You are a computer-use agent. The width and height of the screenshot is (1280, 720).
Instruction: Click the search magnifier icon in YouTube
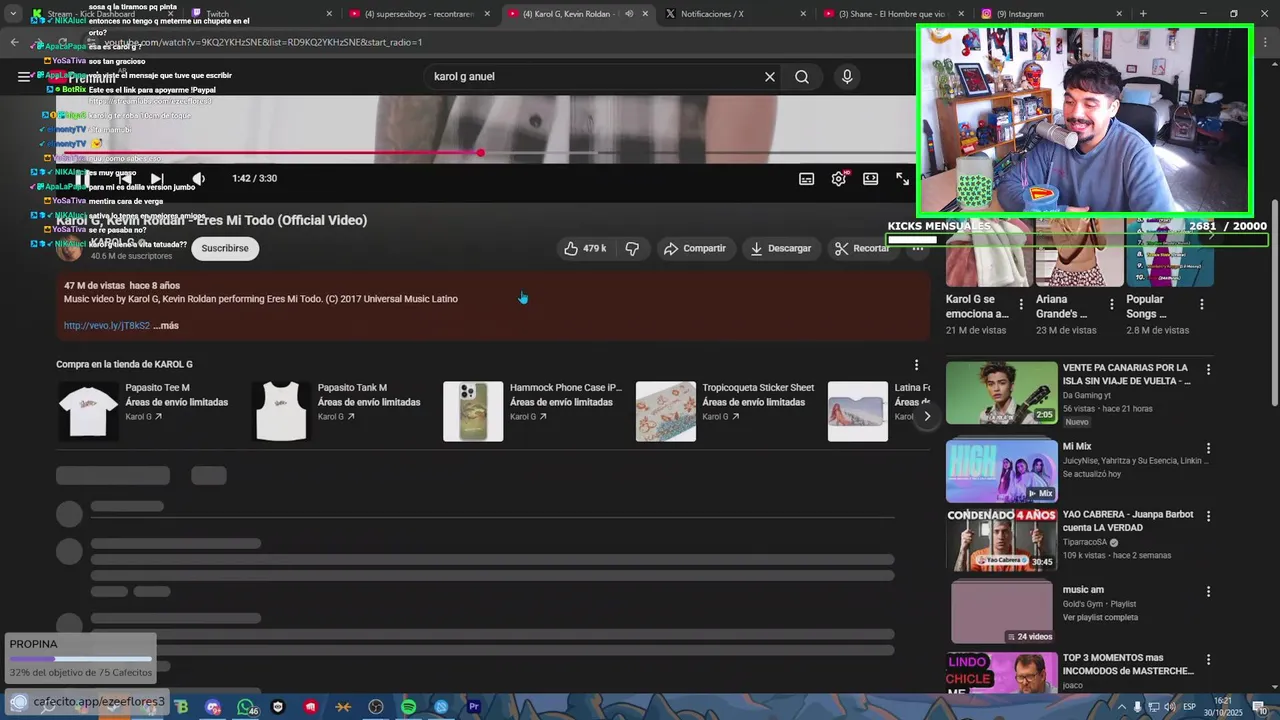802,77
